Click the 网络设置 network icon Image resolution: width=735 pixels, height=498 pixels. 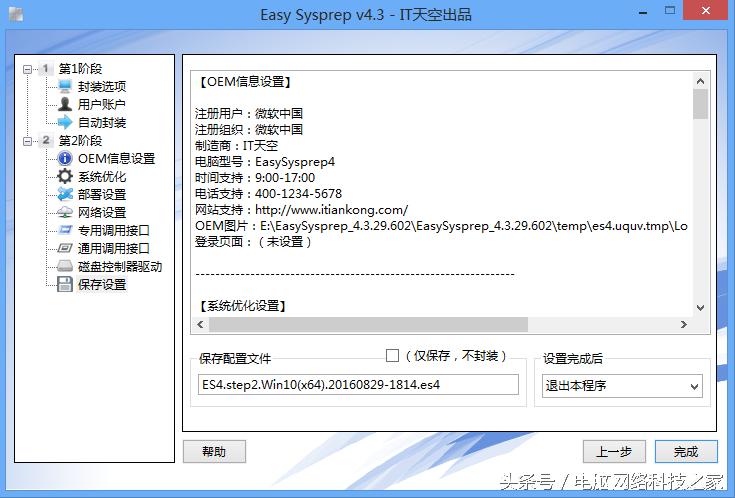65,213
